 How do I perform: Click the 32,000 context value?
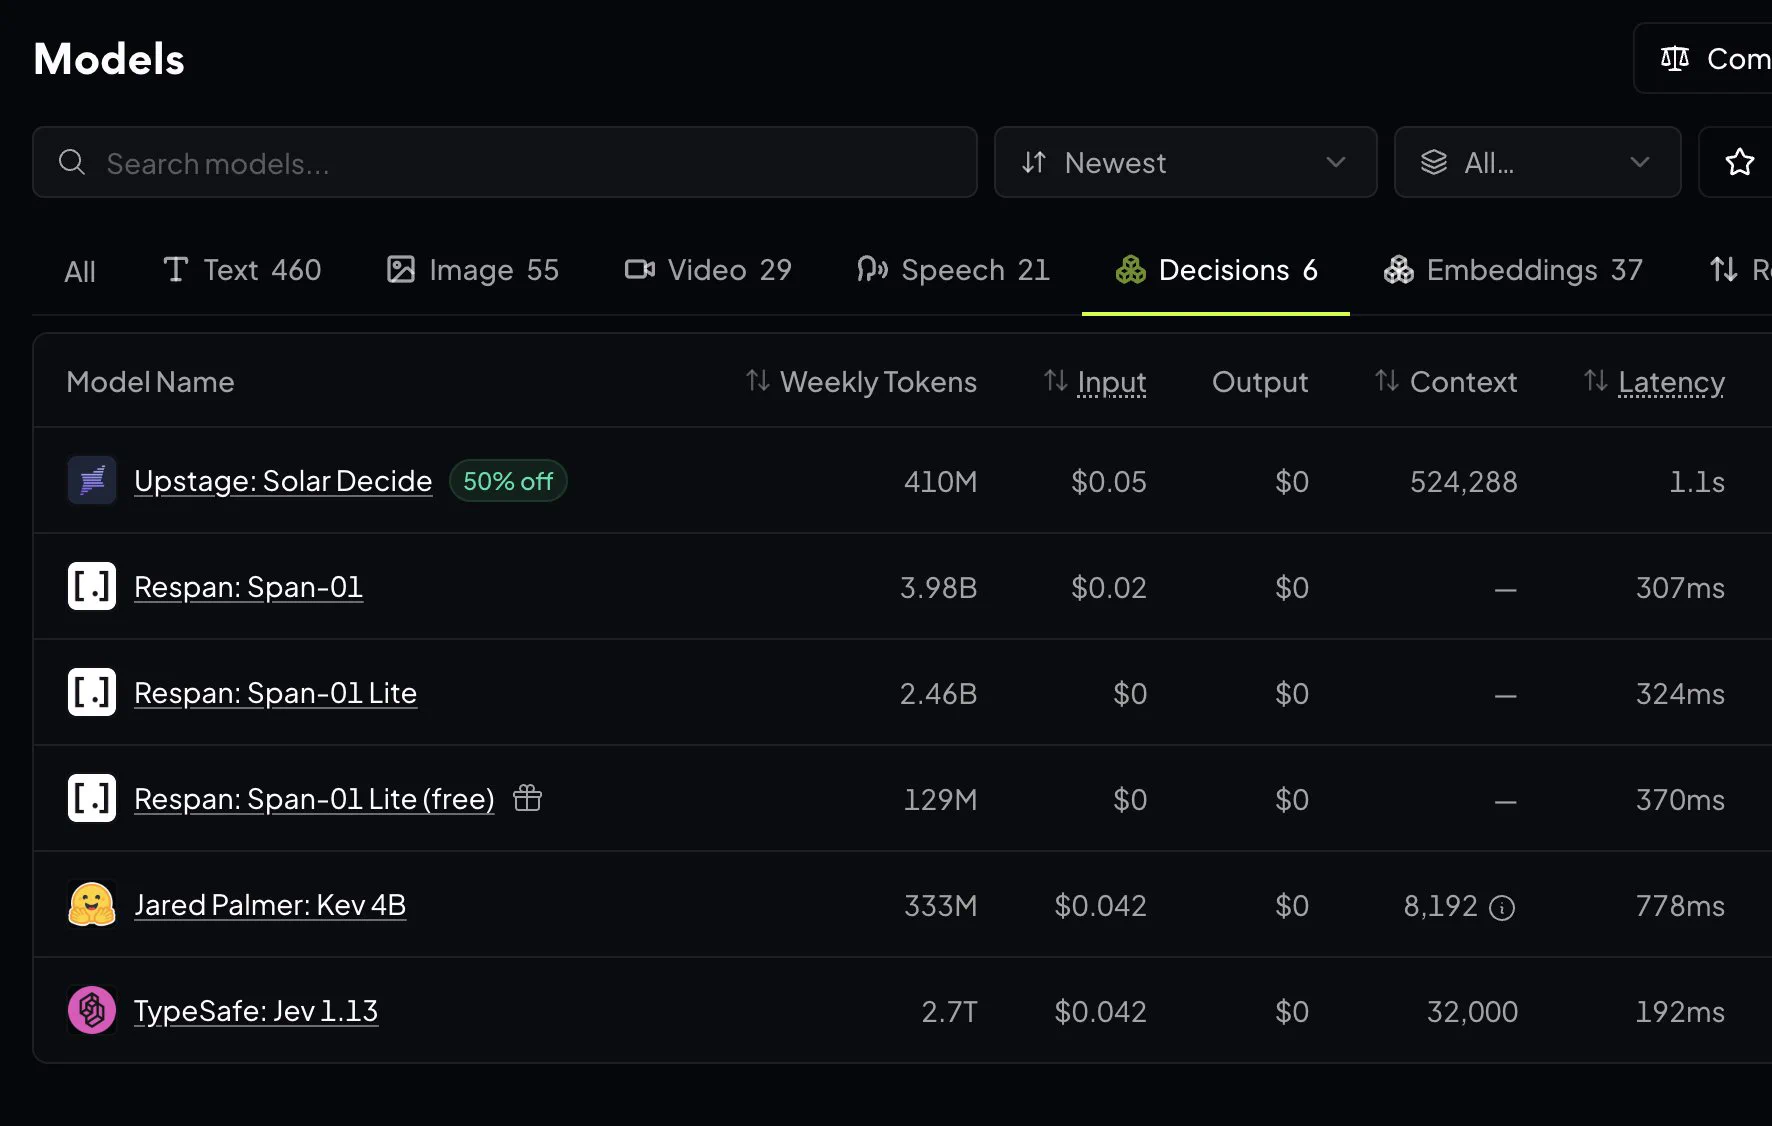1472,1012
